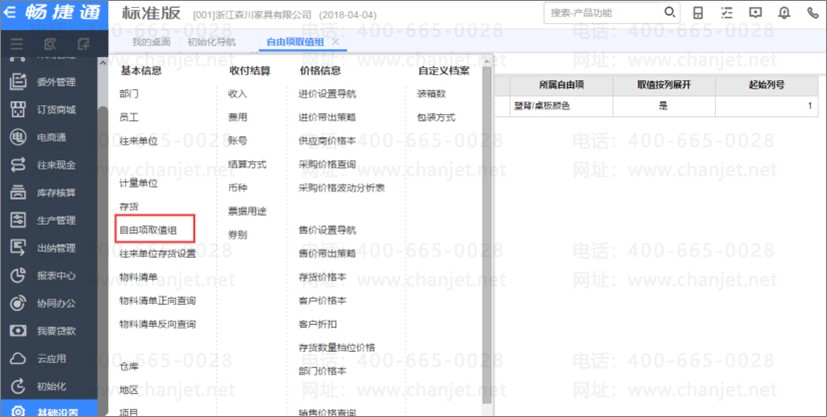The image size is (827, 417).
Task: Open 装箱数 under 自定义档案
Action: [x=431, y=94]
